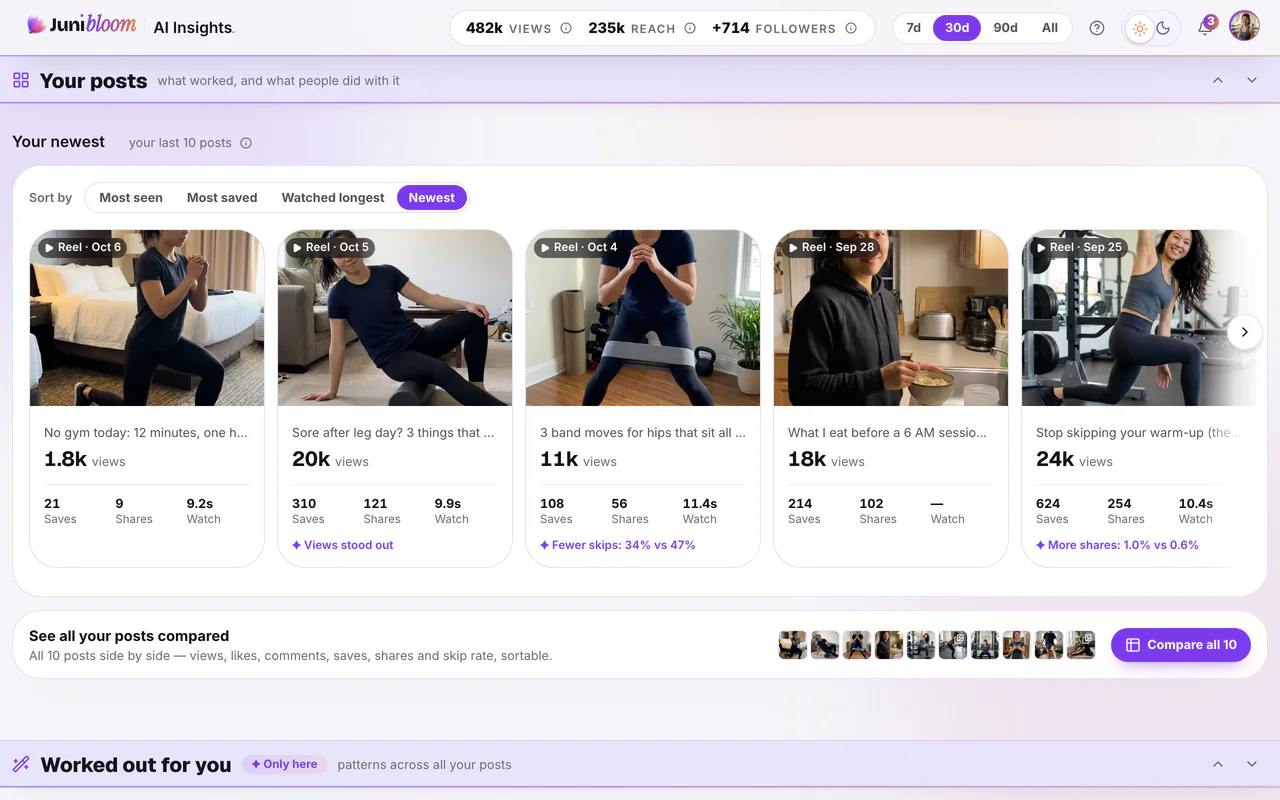Open the help question mark icon
Screen dimensions: 1280x800
click(x=1097, y=28)
